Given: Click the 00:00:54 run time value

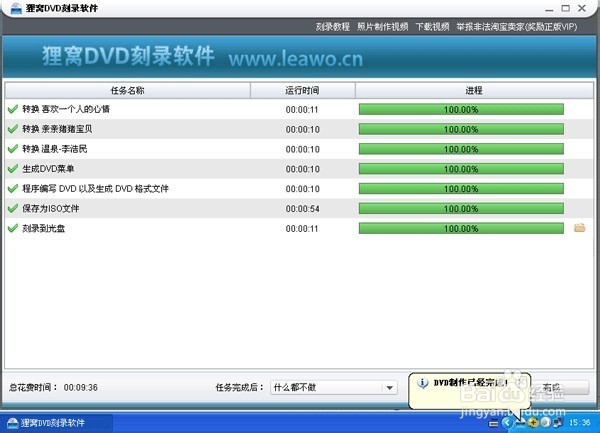Looking at the screenshot, I should (302, 209).
